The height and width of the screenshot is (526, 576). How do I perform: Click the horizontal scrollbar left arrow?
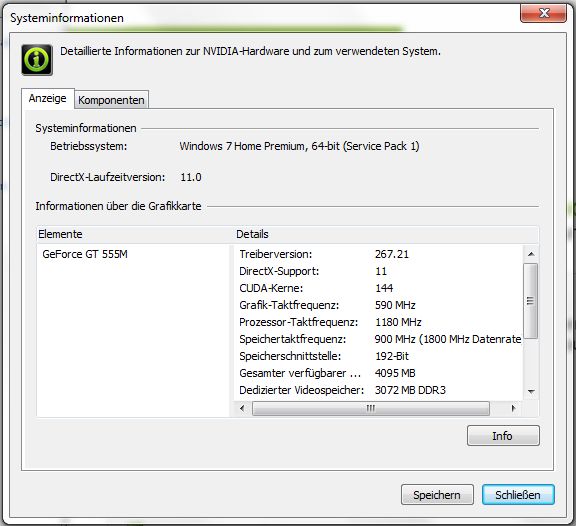click(x=242, y=408)
